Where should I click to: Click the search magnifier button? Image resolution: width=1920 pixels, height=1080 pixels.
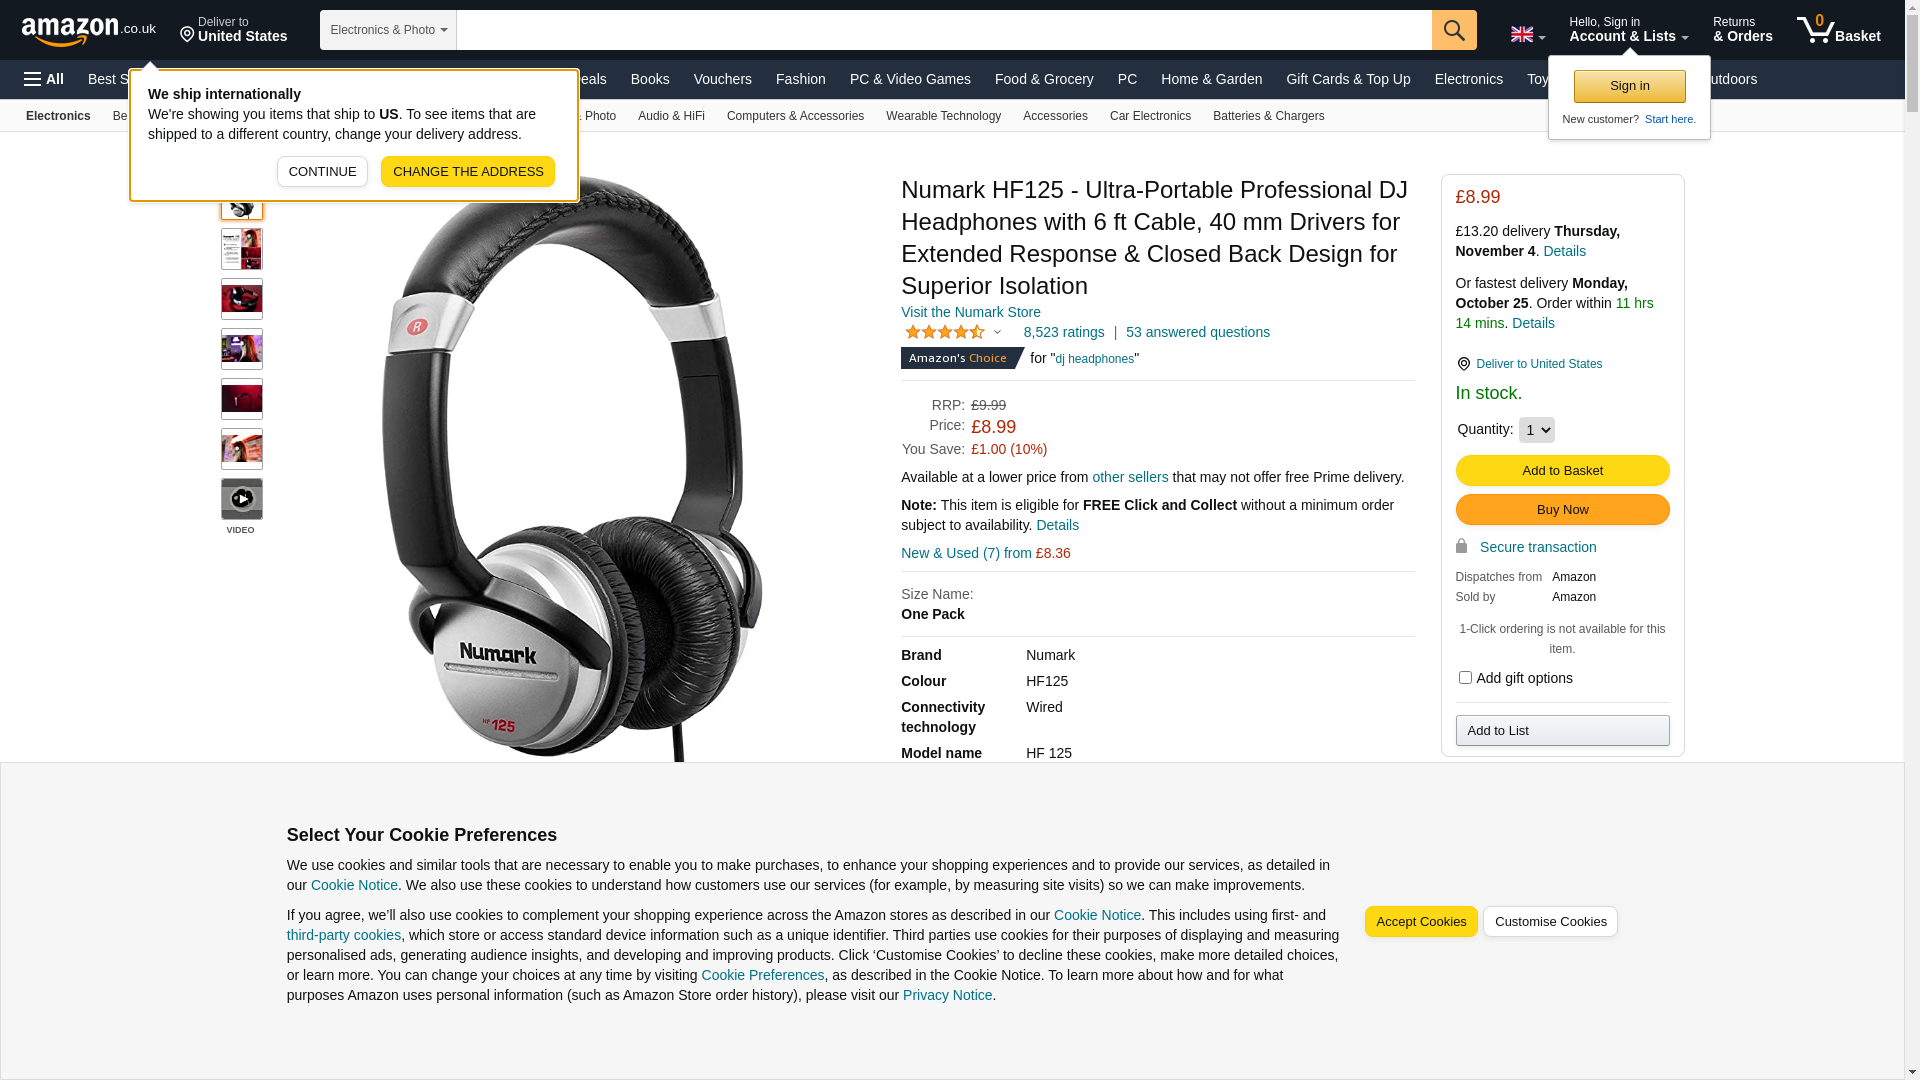[x=1454, y=30]
